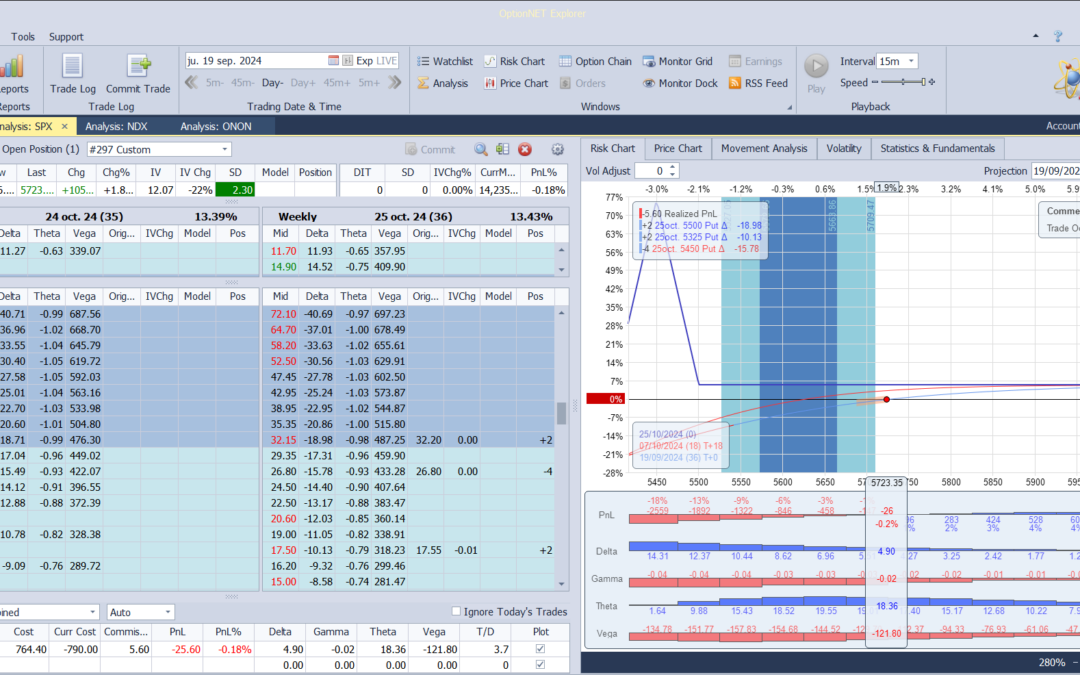Toggle the Plot checkbox in first row
The height and width of the screenshot is (675, 1080).
click(541, 649)
